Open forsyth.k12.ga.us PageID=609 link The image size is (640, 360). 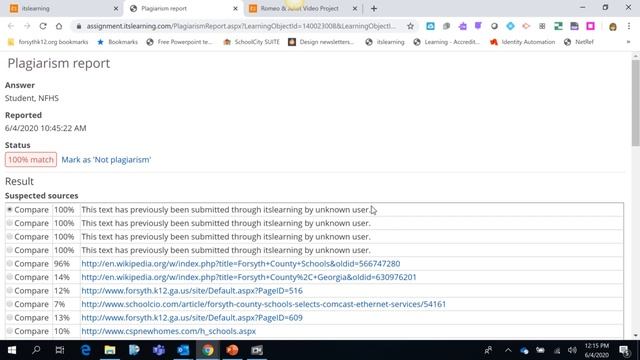(x=192, y=318)
